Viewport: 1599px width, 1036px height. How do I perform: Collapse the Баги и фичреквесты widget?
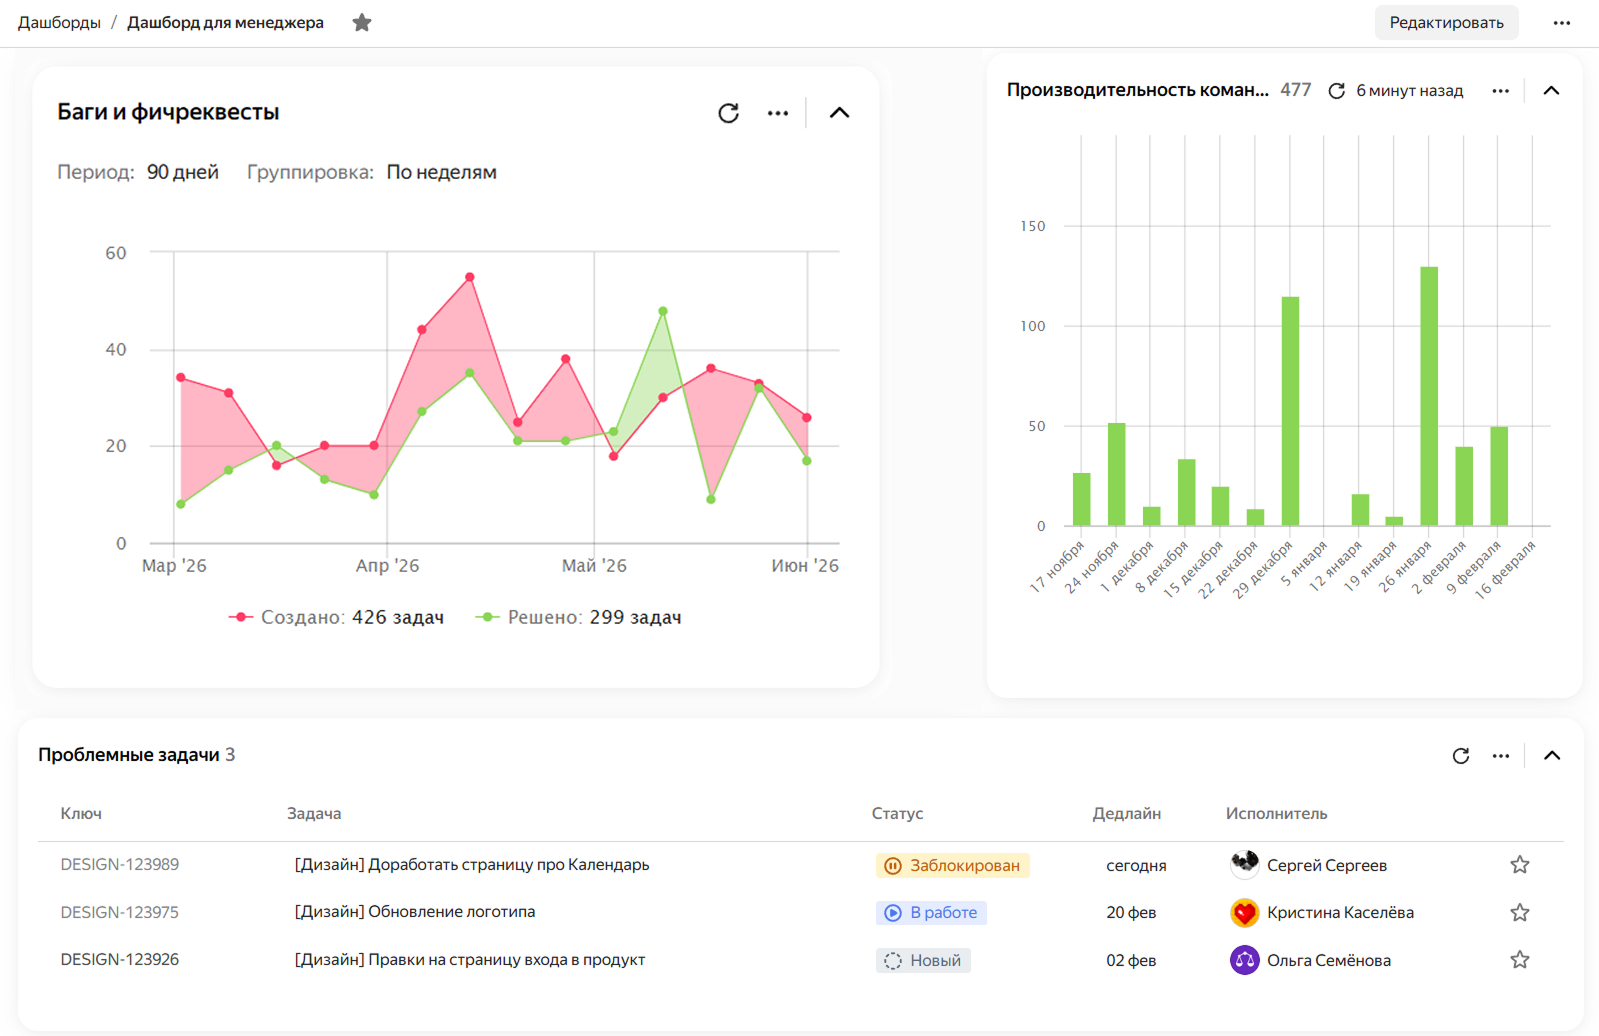coord(839,113)
